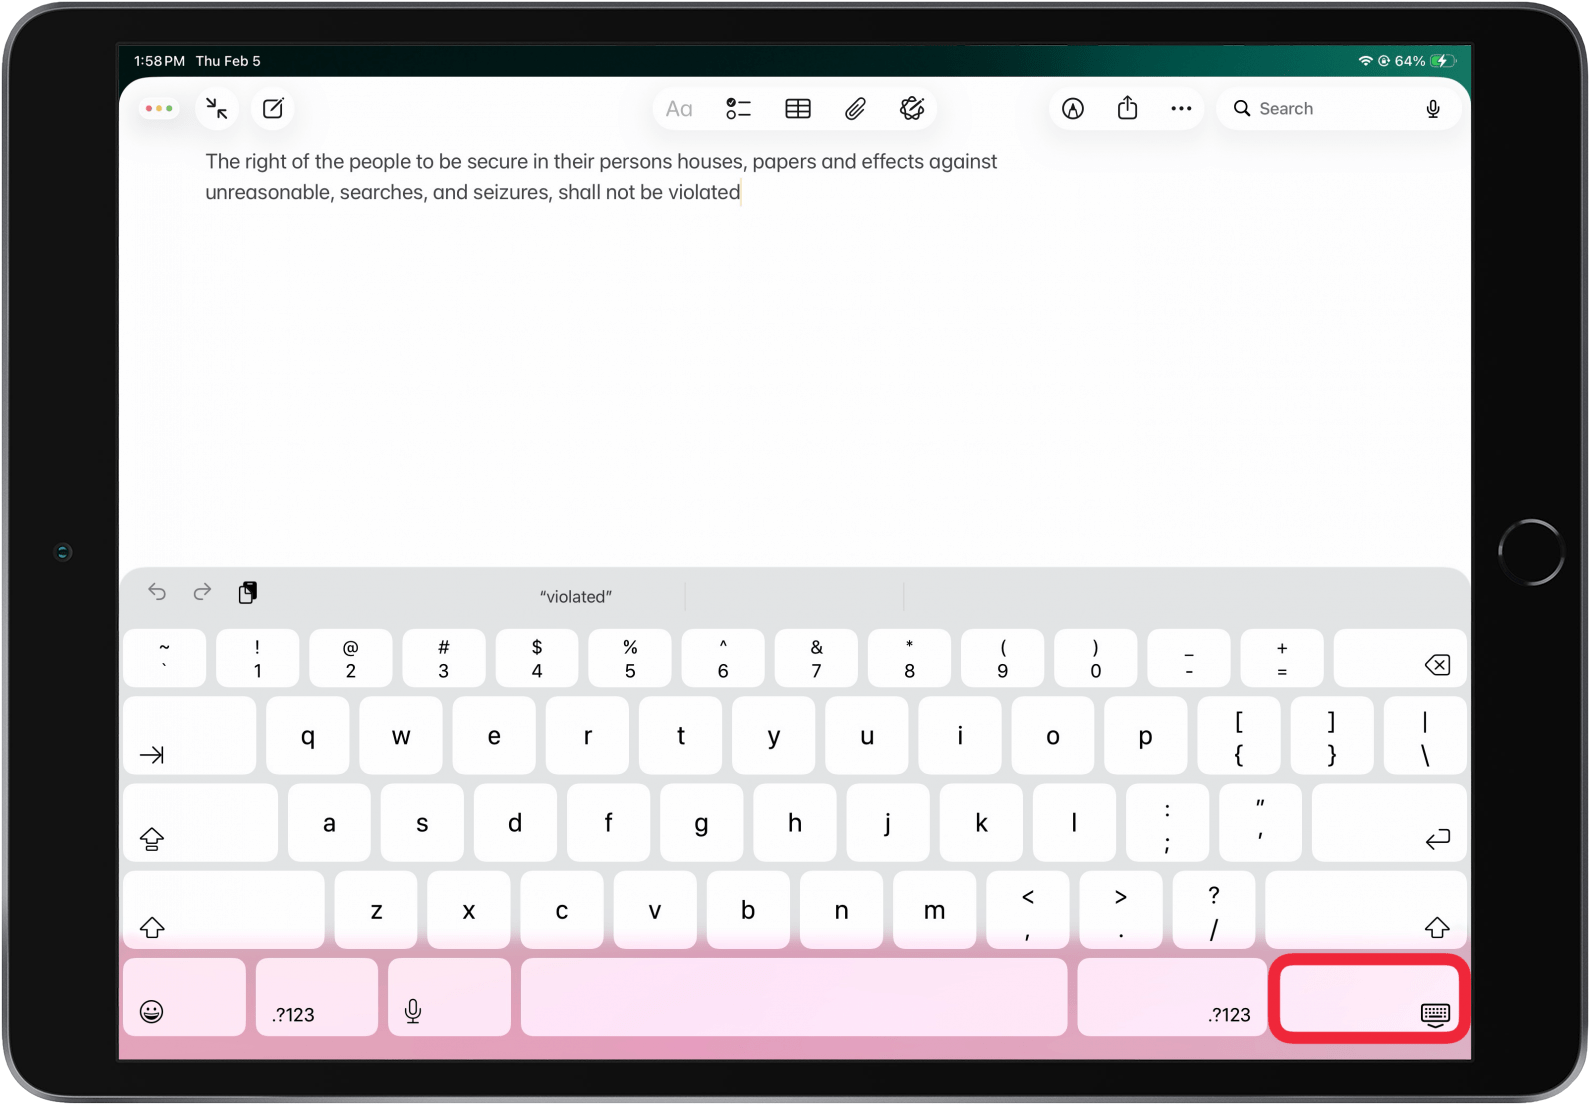Tap the backslash pipe key

pos(1425,736)
